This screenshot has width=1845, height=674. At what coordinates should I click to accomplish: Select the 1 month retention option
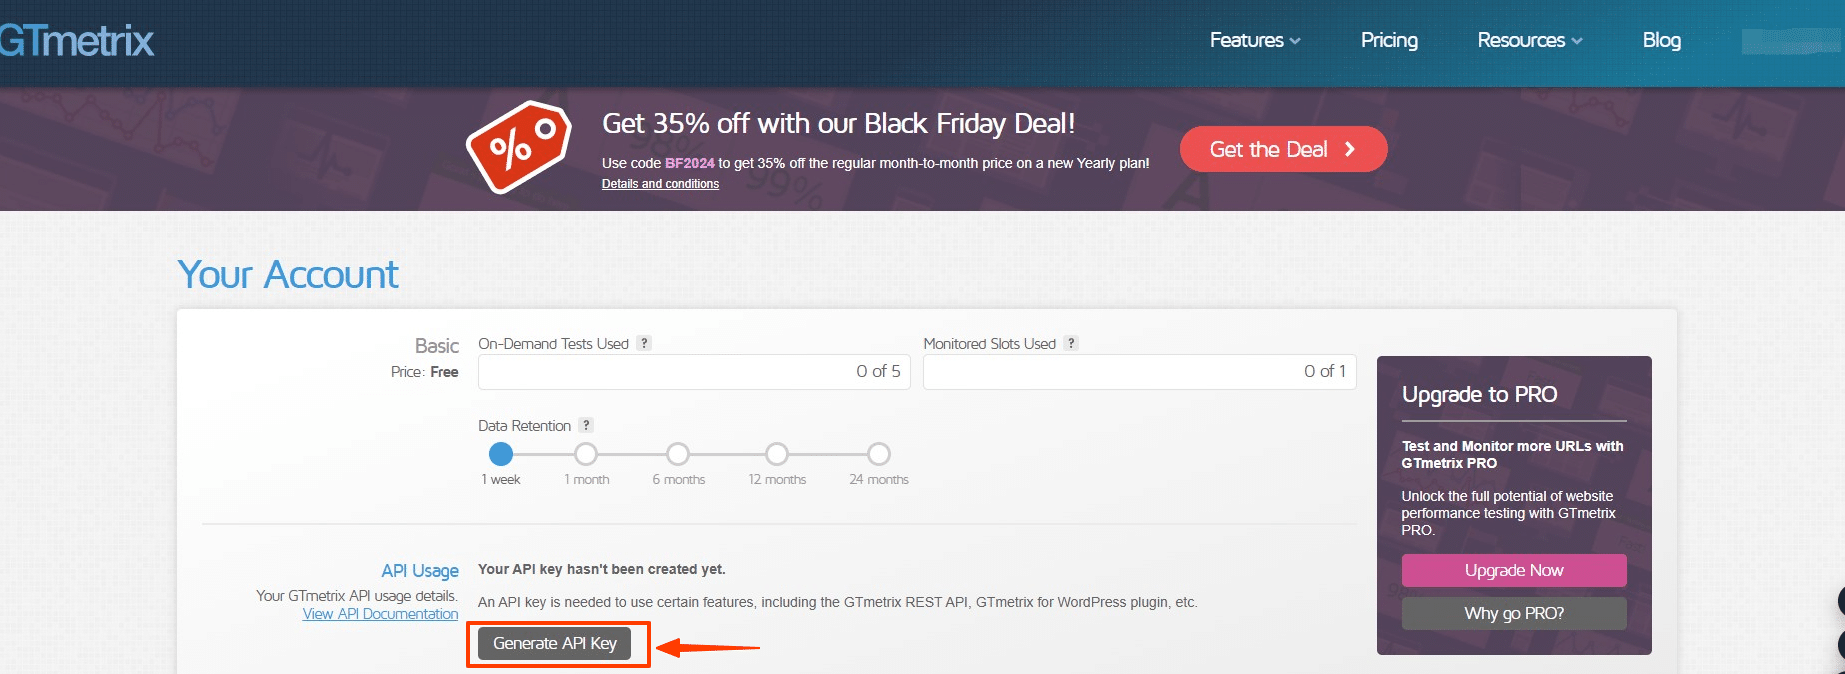pos(586,454)
